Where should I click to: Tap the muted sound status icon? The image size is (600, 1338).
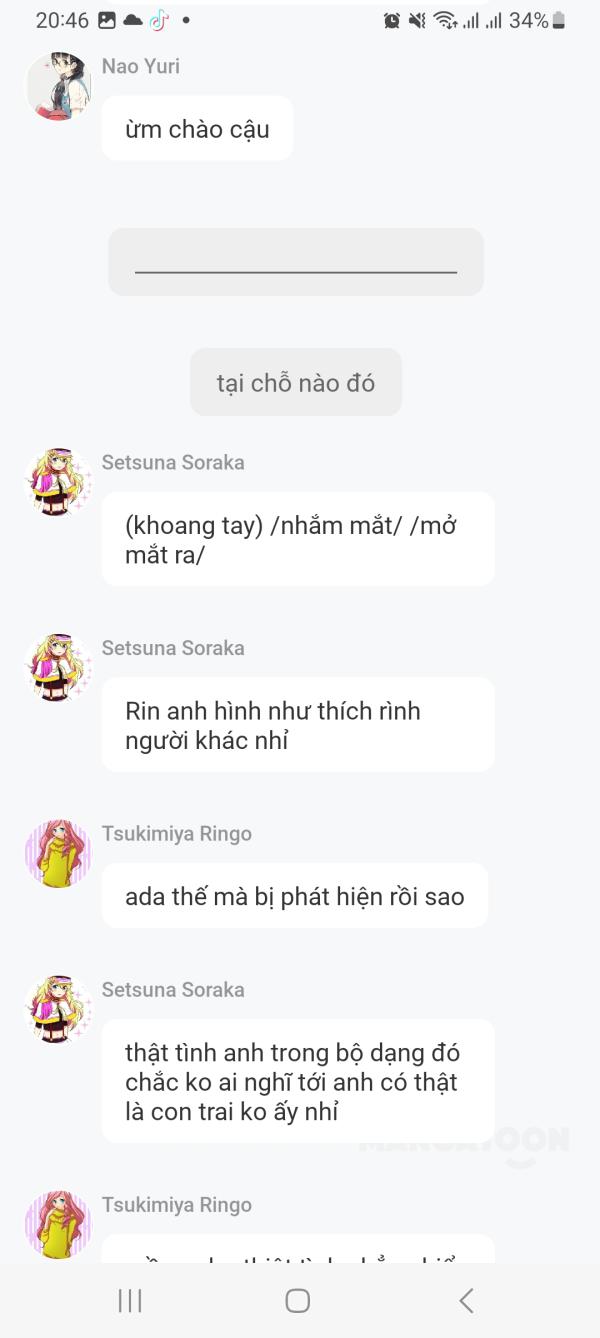[x=417, y=20]
